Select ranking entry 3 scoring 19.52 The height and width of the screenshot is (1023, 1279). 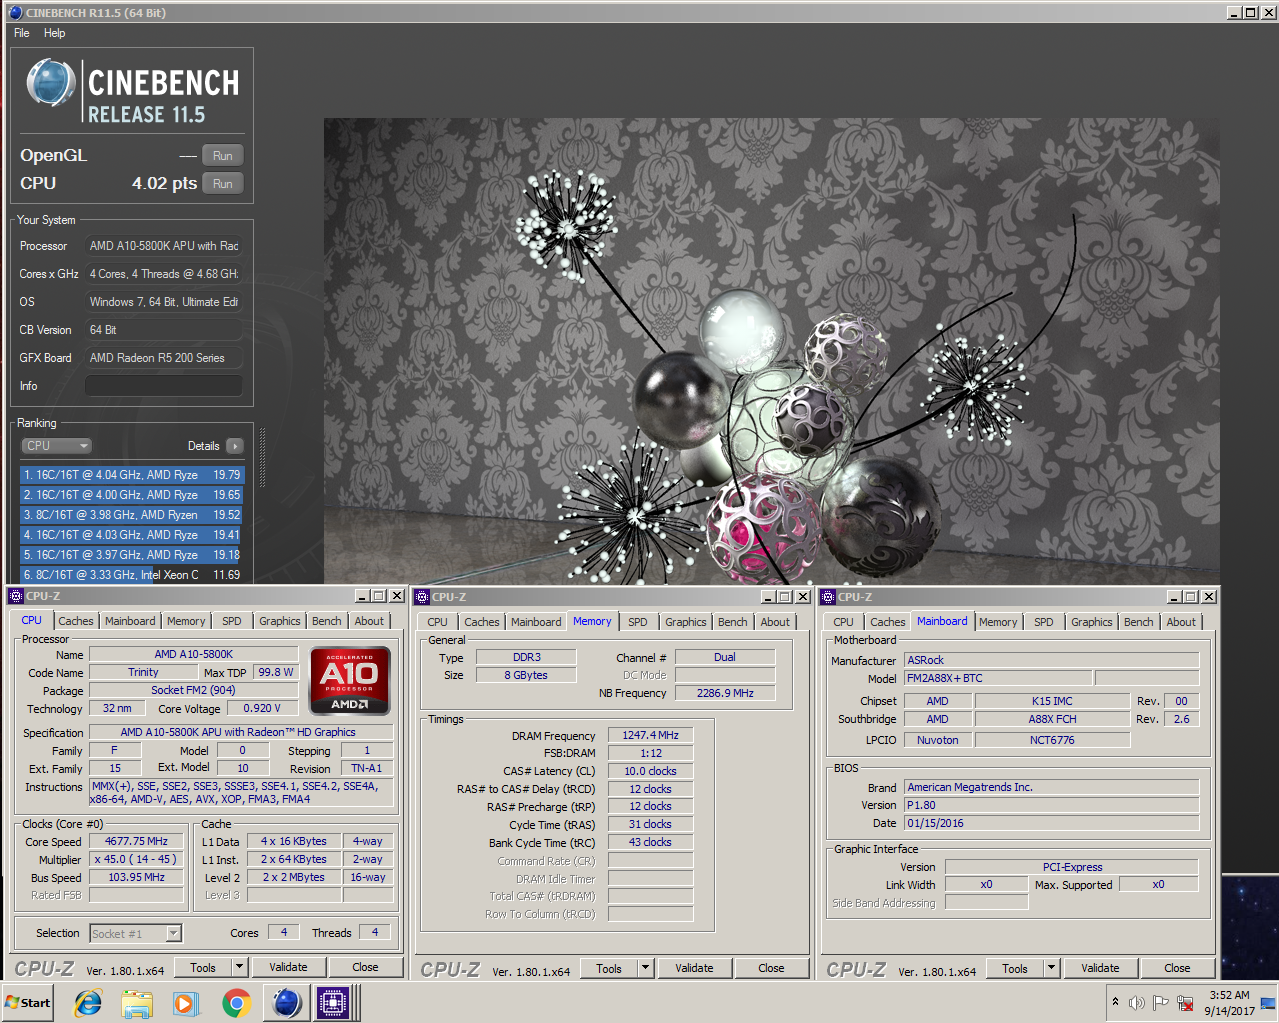click(132, 515)
